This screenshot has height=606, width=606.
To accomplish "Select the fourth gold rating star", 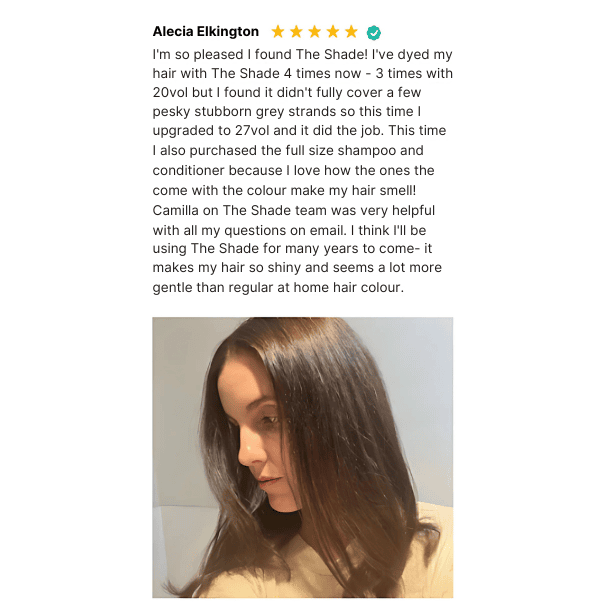I will click(x=333, y=32).
